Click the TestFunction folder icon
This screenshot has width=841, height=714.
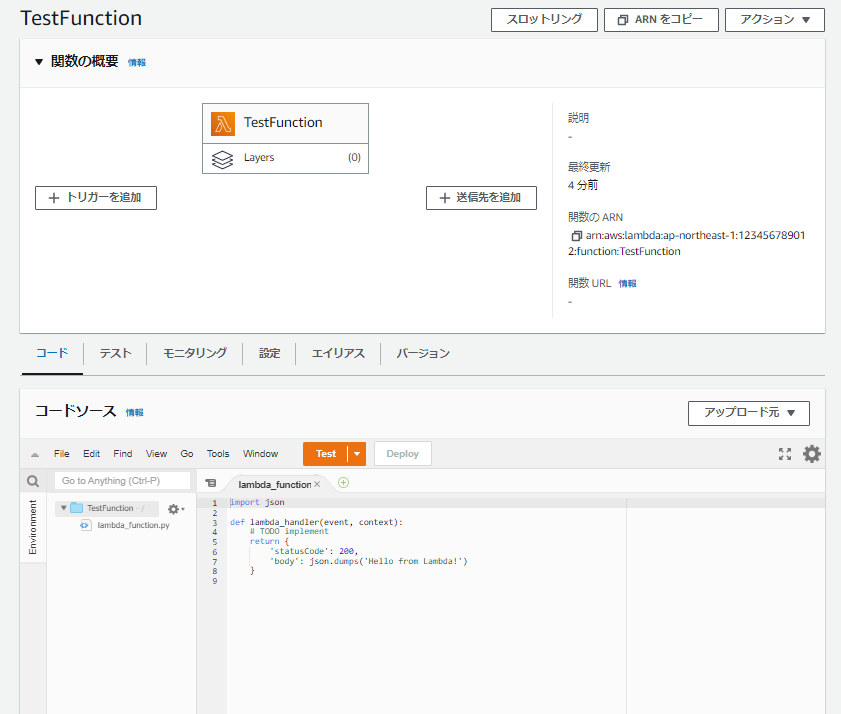click(x=77, y=507)
